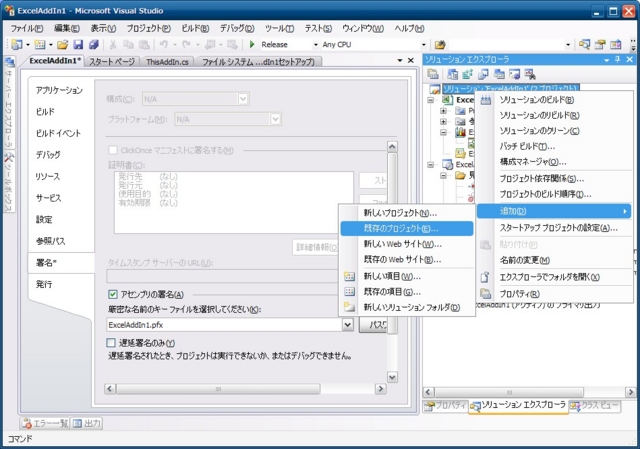Select 既存のプロジェクト from submenu
This screenshot has width=640, height=449.
click(407, 229)
